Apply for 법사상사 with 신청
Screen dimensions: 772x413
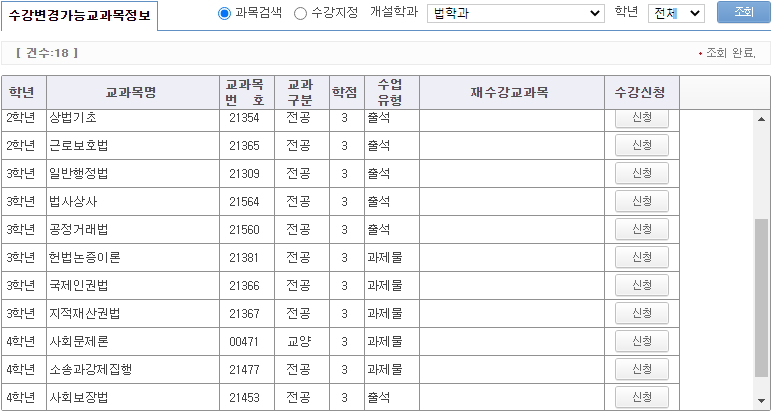coord(642,201)
